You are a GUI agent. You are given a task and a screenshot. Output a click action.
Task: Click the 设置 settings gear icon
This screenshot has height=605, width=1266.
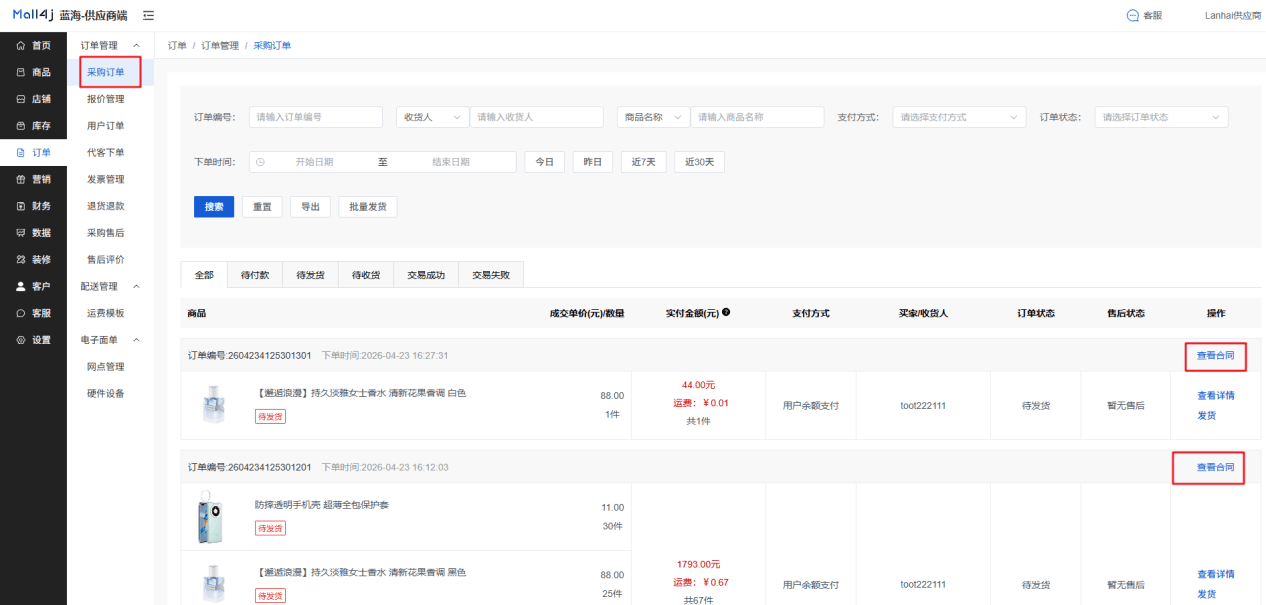[22, 340]
